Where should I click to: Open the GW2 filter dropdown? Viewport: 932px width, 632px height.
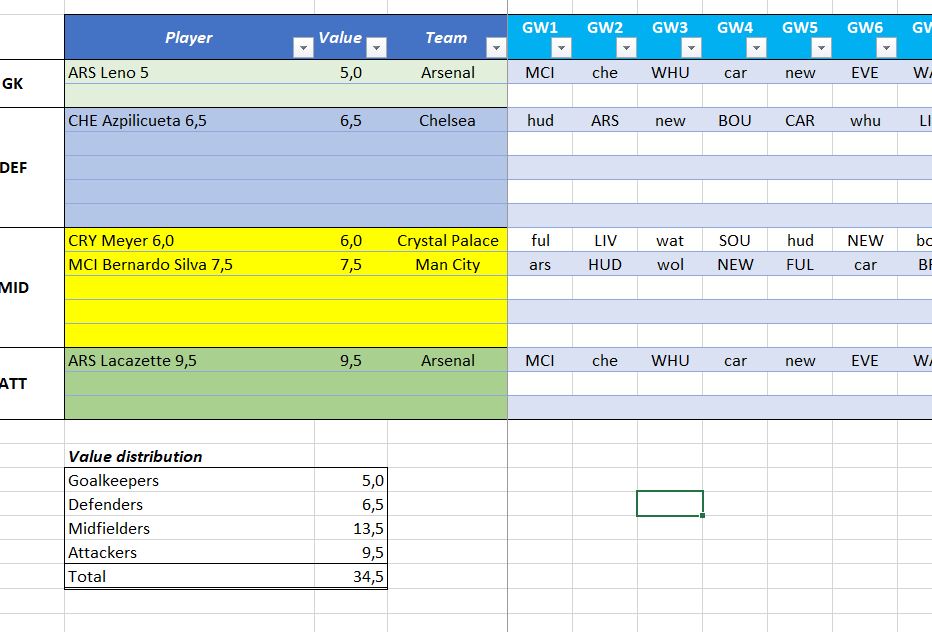[x=626, y=47]
